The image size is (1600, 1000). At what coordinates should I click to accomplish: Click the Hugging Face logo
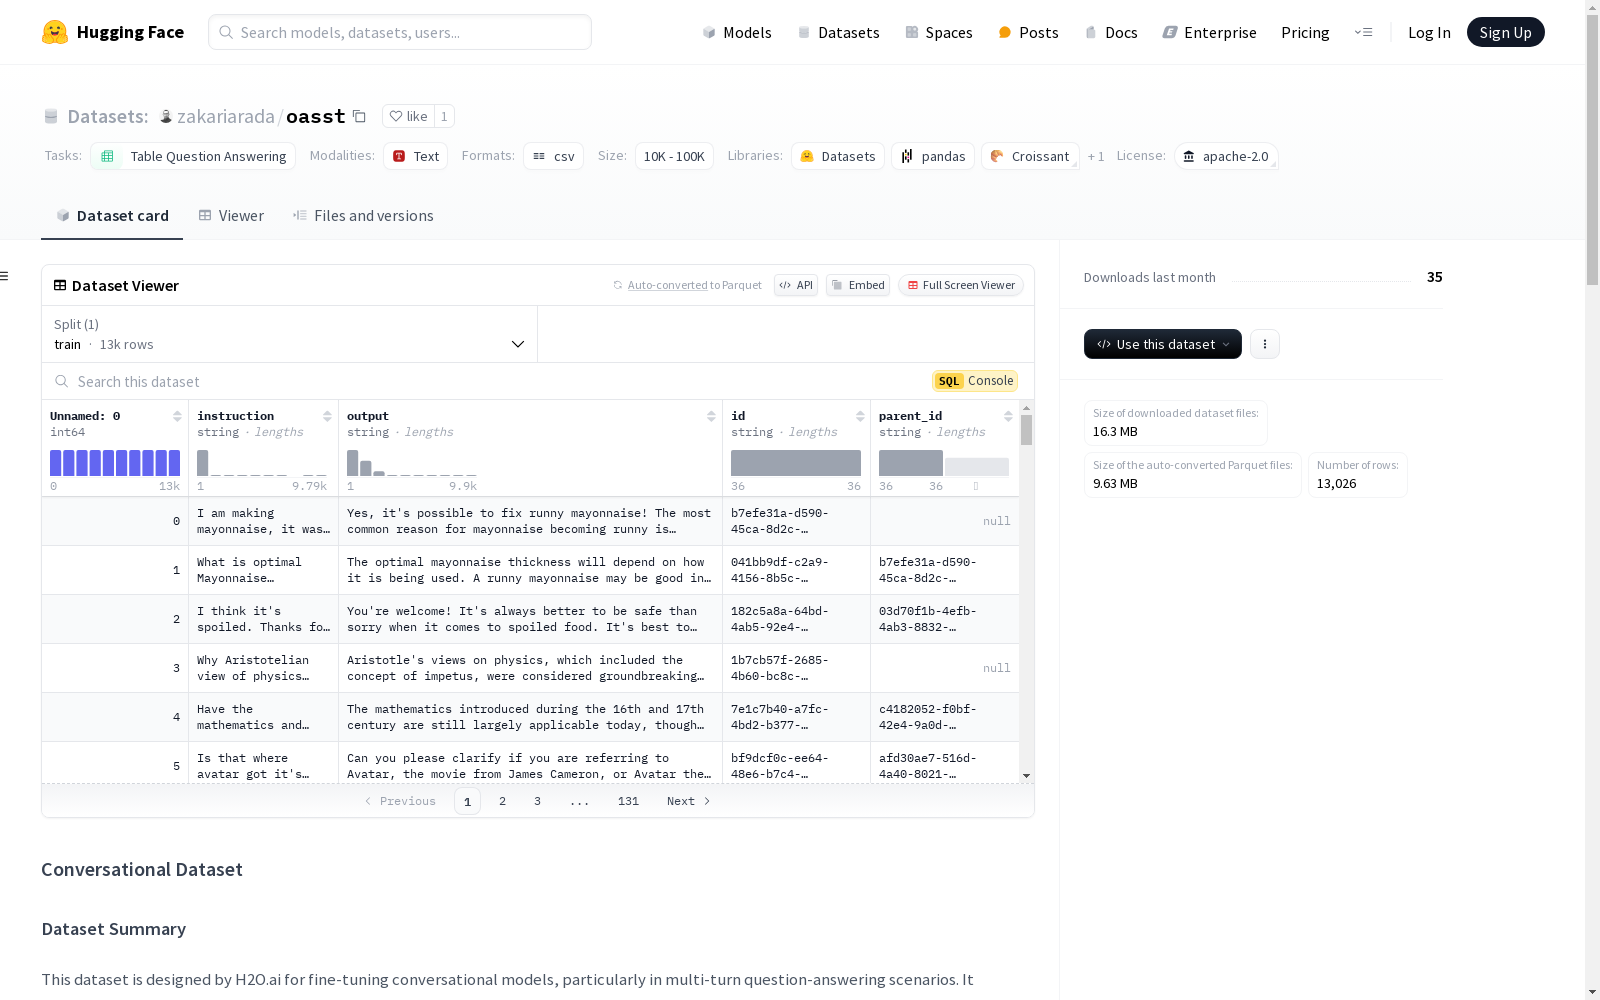tap(113, 32)
